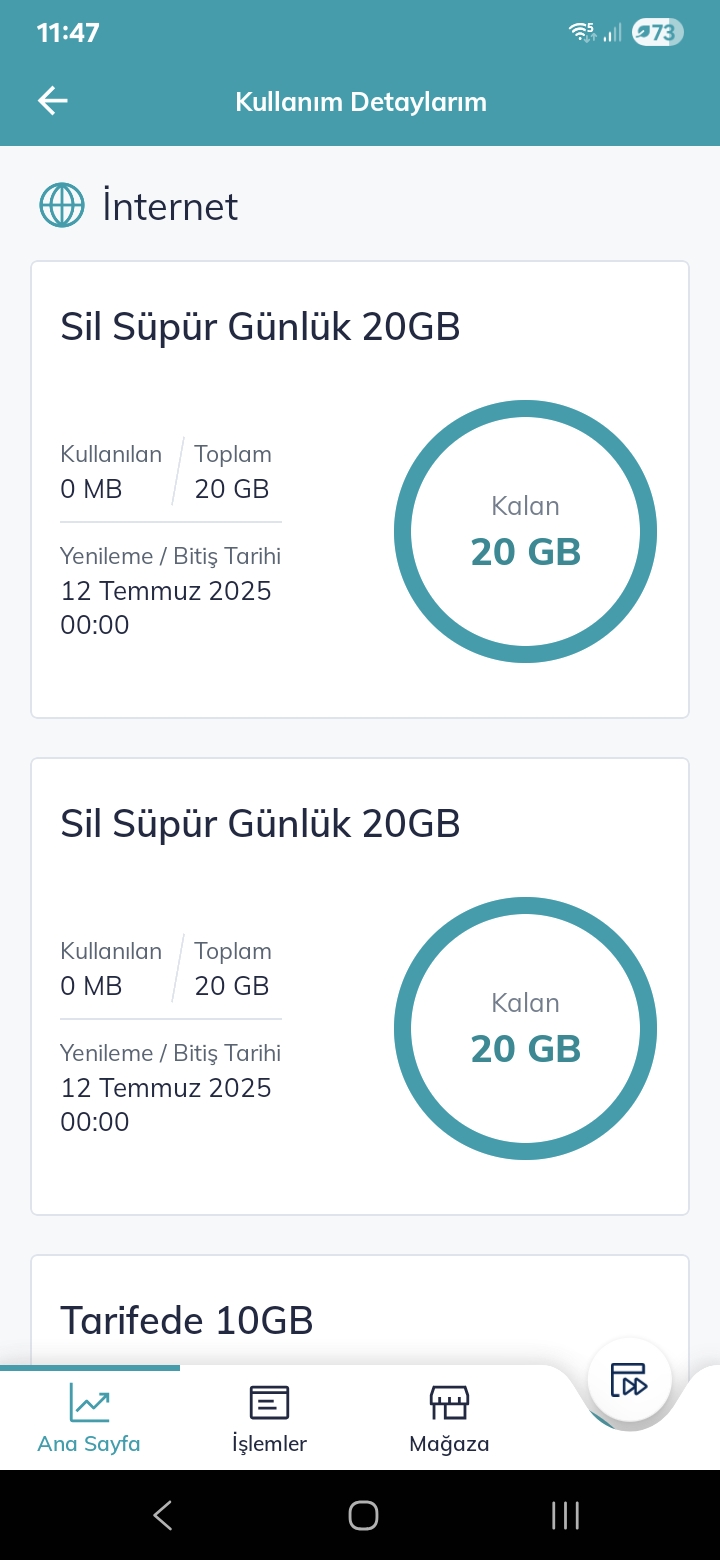Tap the İşlemler list icon
The image size is (720, 1560).
tap(269, 1403)
